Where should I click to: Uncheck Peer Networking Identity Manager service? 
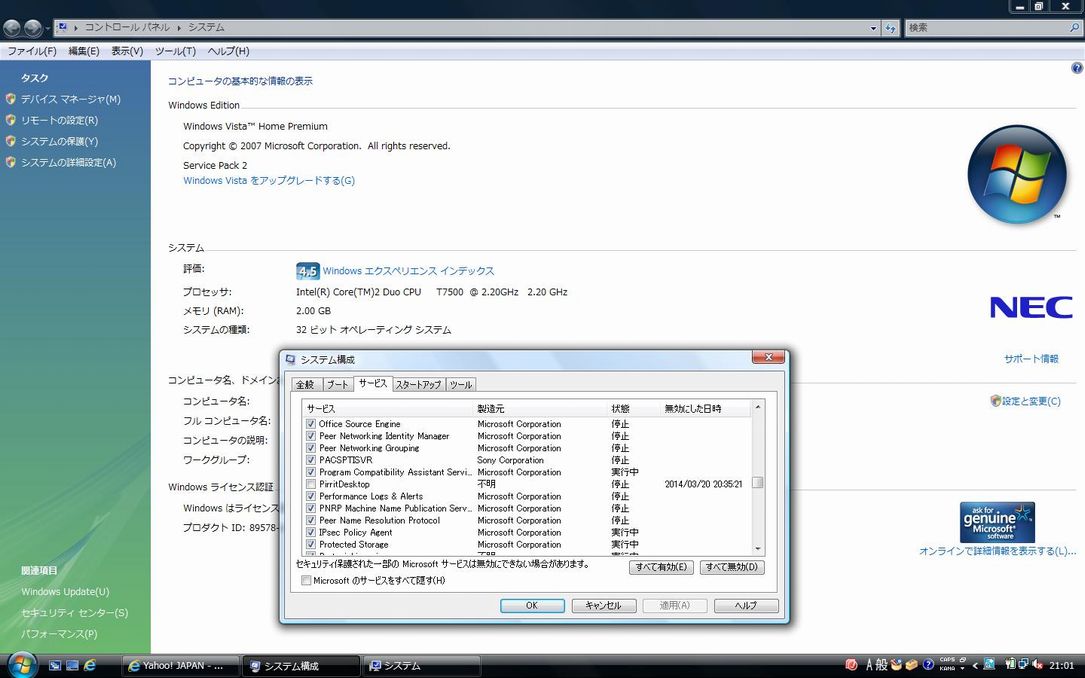tap(311, 437)
